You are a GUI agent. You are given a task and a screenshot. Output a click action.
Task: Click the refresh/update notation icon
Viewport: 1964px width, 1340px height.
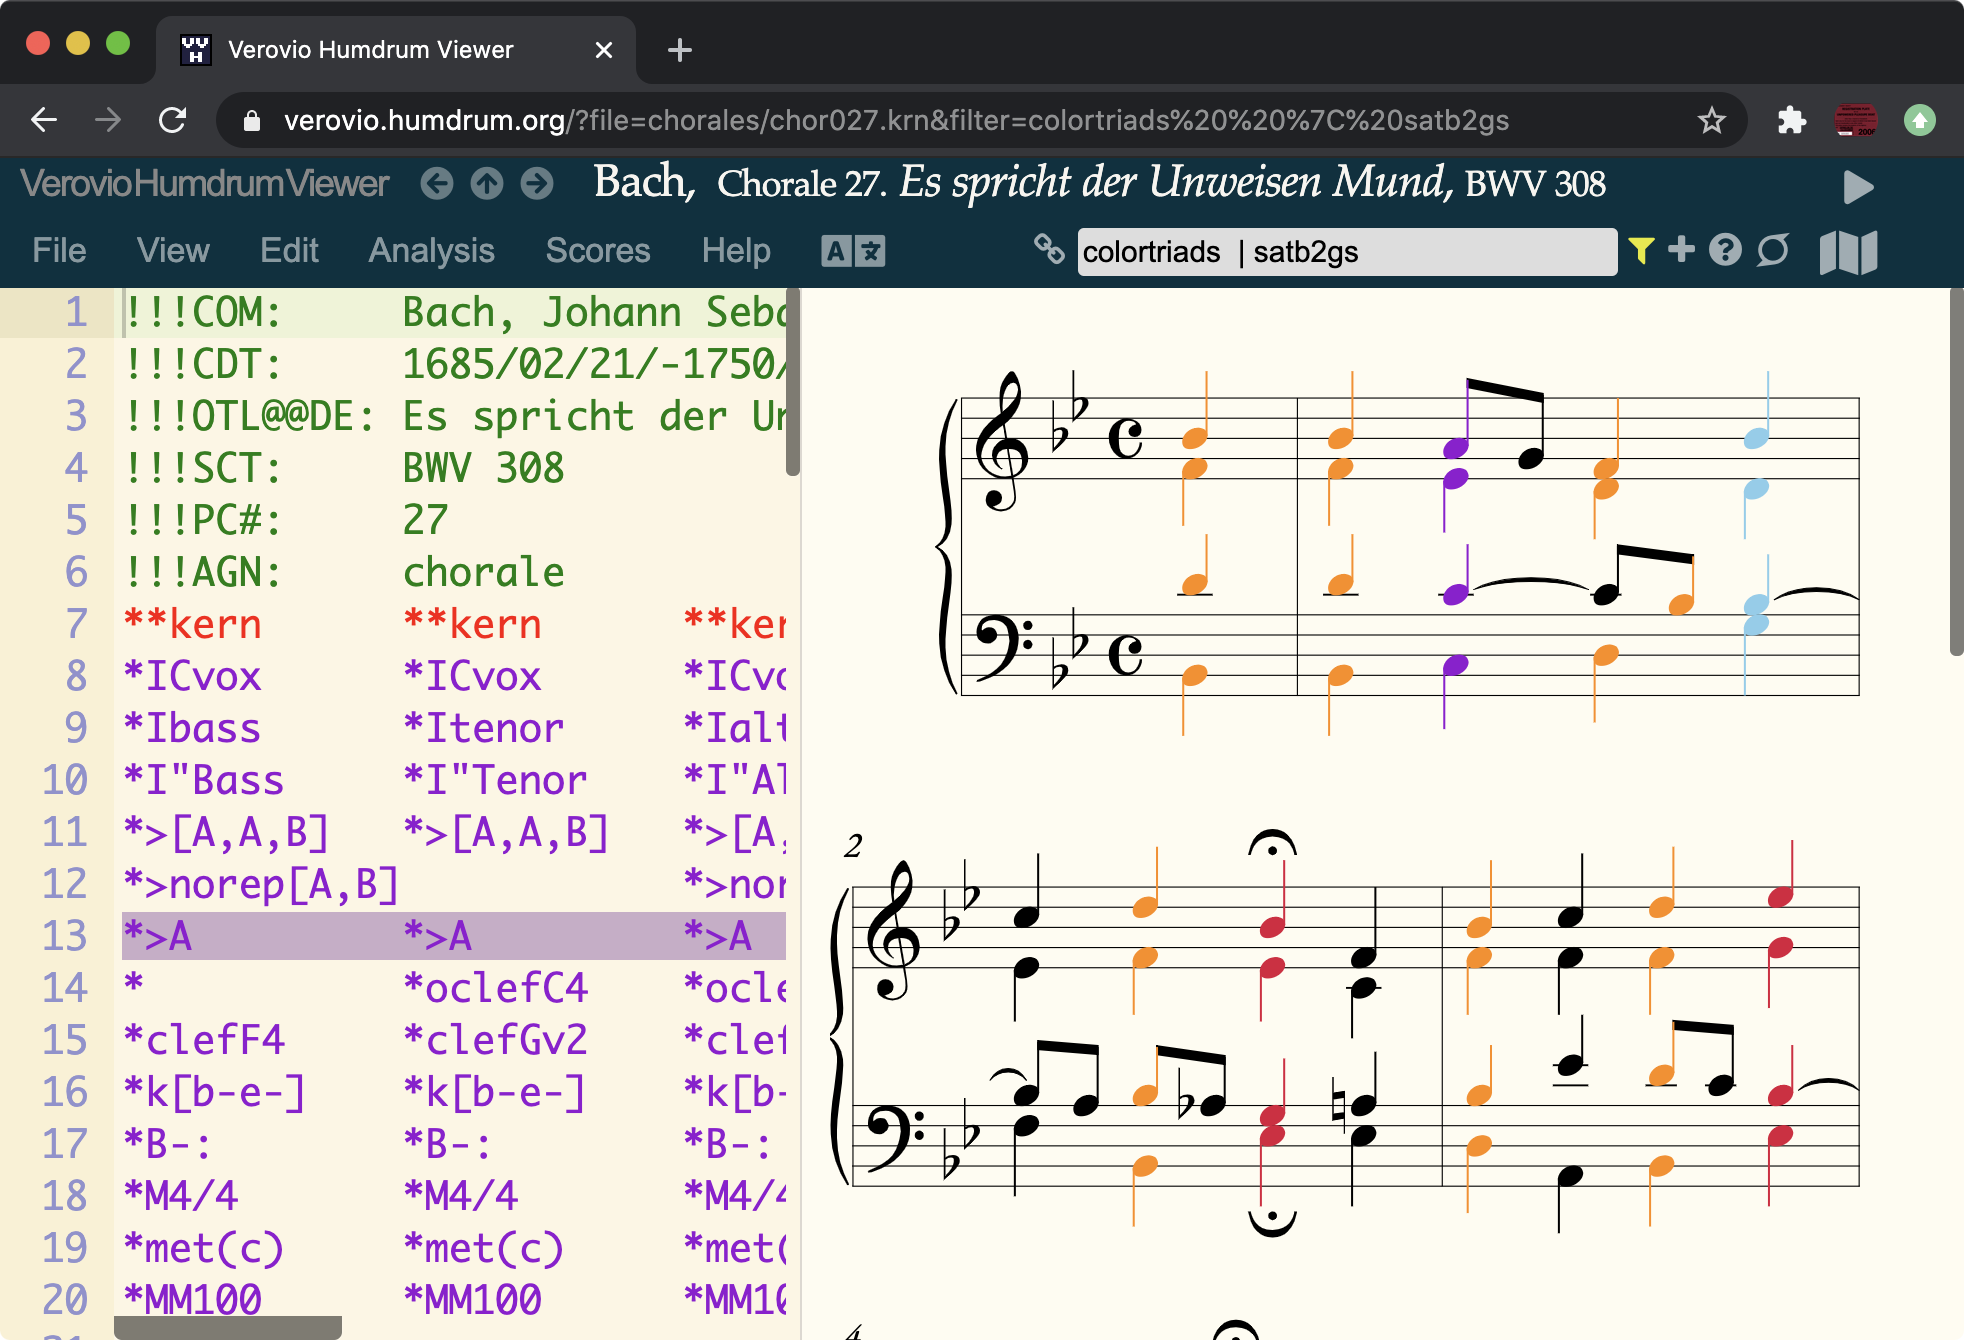1772,252
